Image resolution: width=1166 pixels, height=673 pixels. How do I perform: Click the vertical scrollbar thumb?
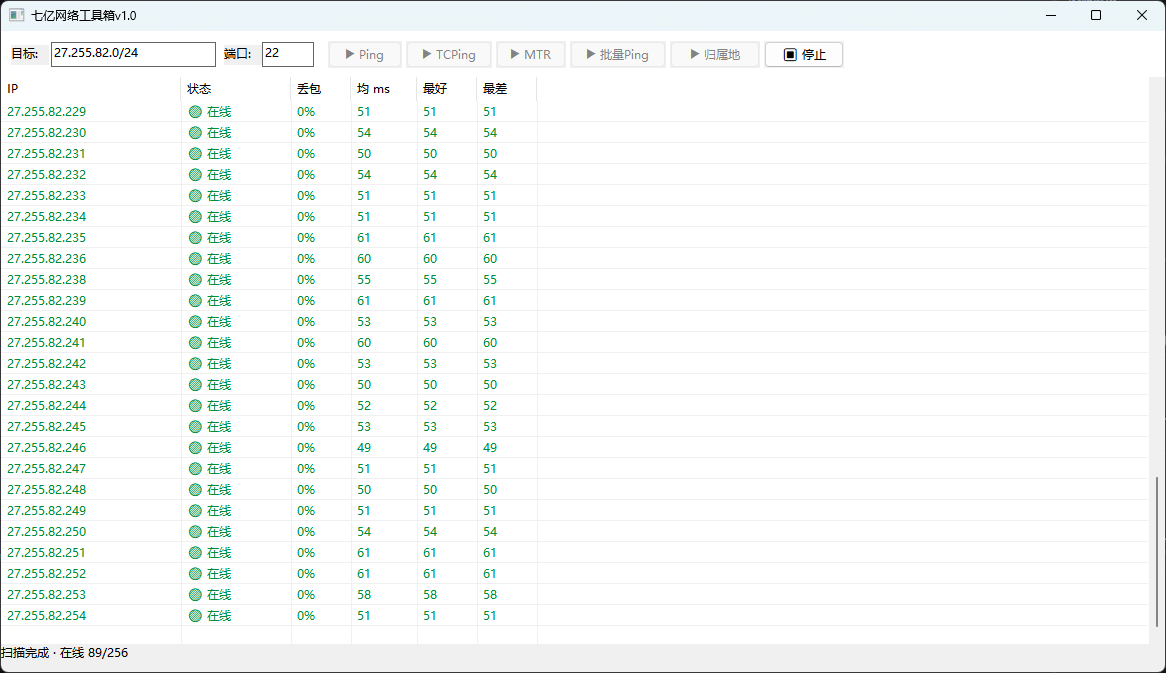click(1157, 552)
